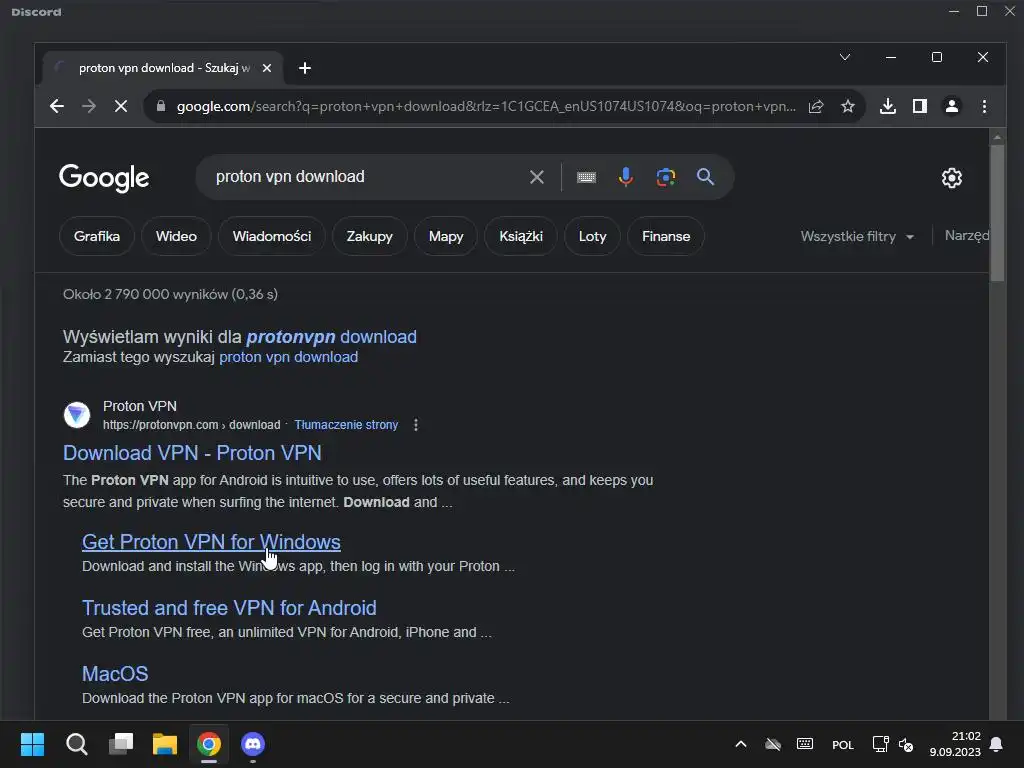
Task: Click the magnifier search button
Action: (x=705, y=177)
